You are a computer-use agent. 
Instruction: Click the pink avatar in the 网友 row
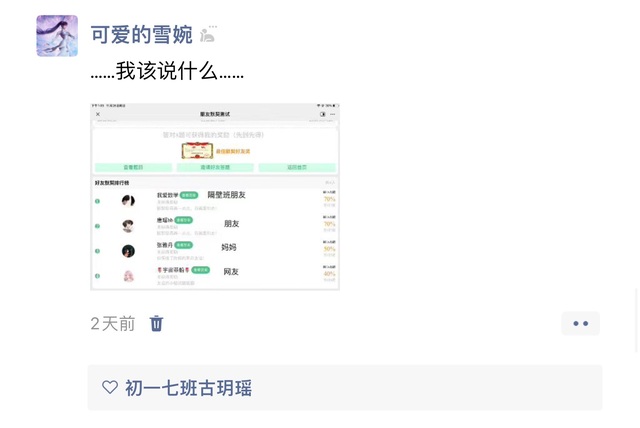coord(129,276)
